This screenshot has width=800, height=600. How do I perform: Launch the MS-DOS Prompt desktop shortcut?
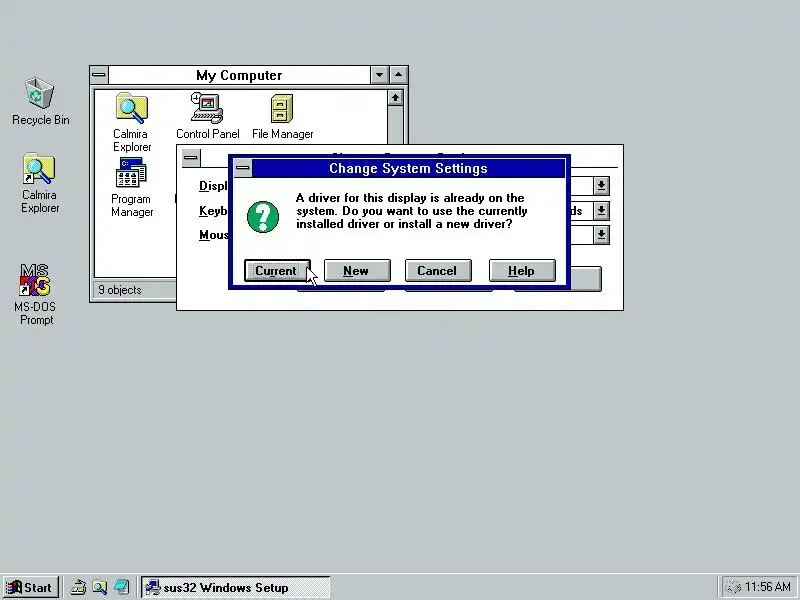35,294
